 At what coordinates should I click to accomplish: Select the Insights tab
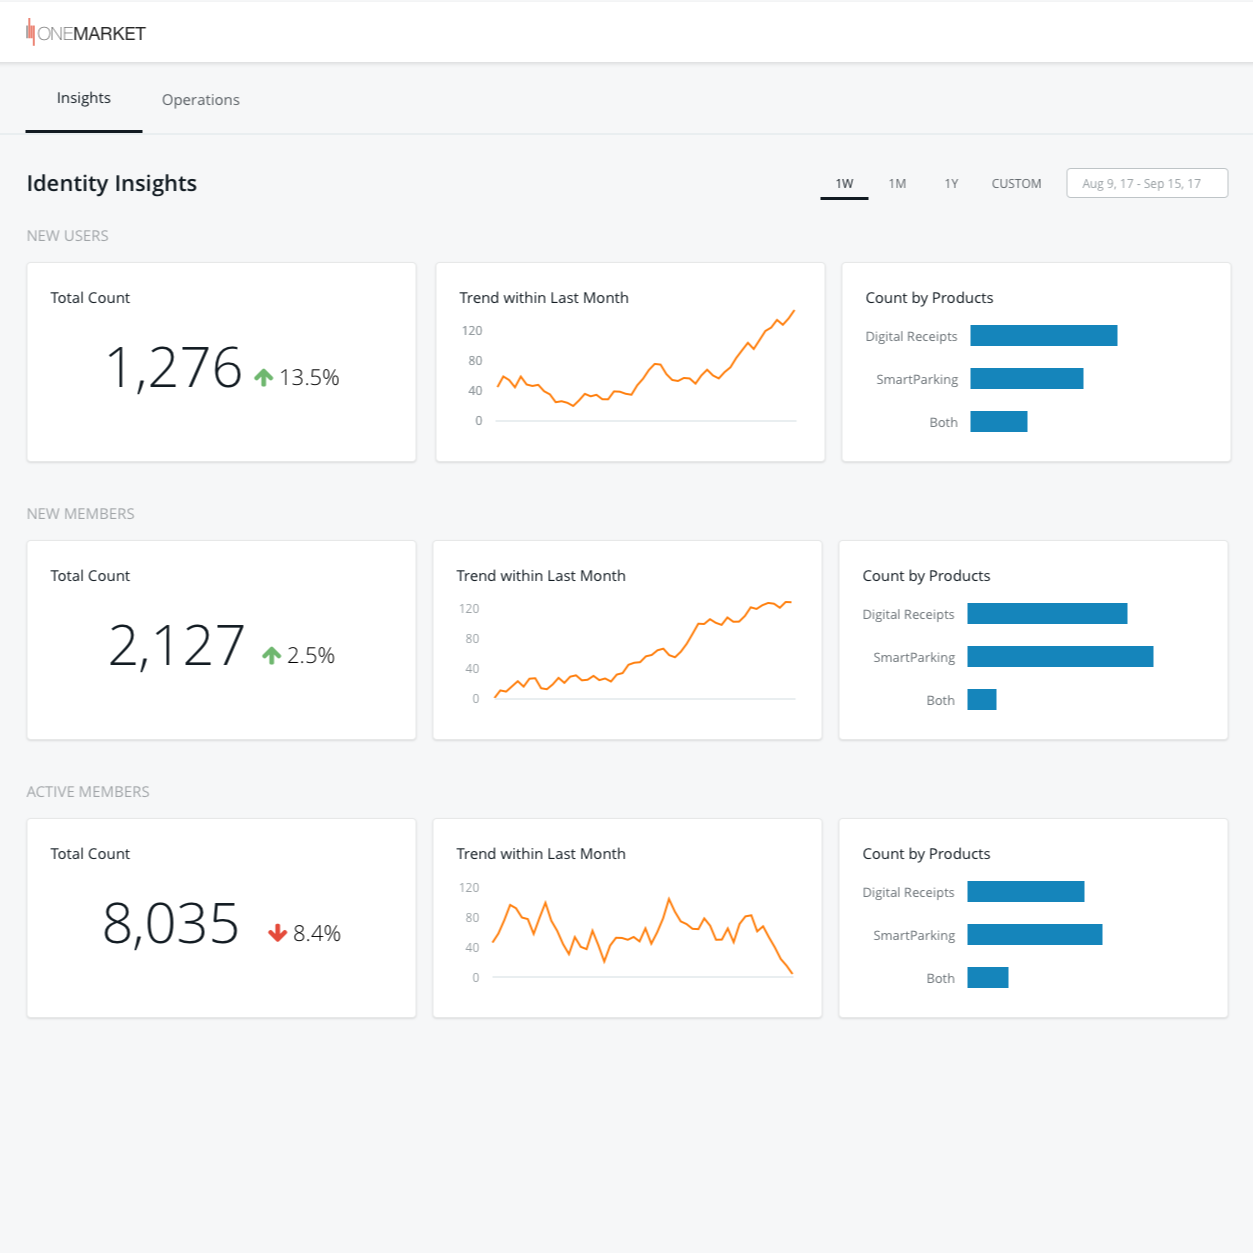click(83, 97)
